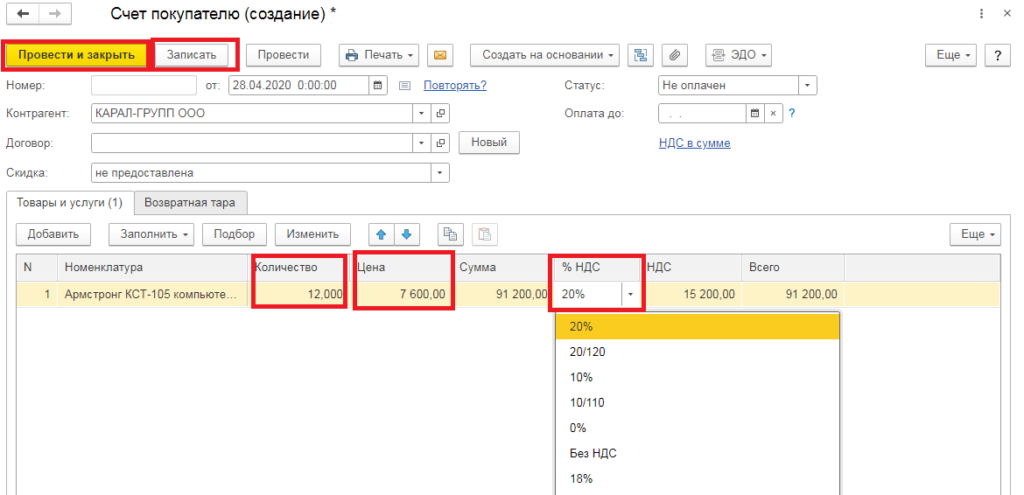Click the Цена cell 7 600,00
Viewport: 1024px width, 495px height.
click(x=402, y=295)
